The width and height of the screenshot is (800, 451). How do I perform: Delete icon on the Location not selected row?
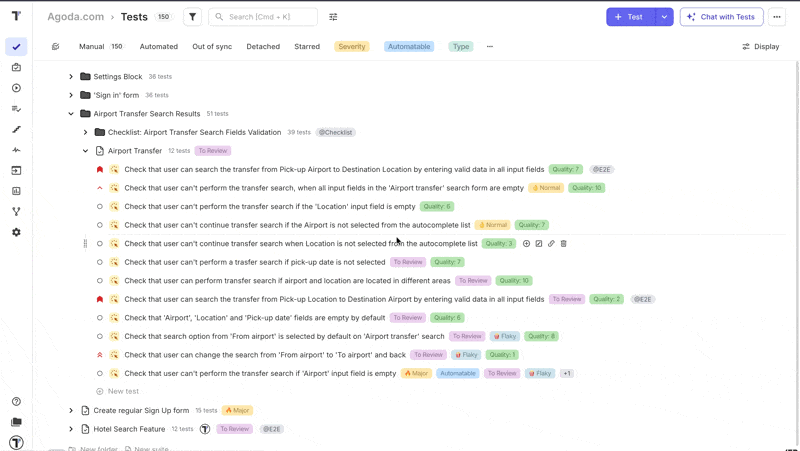pyautogui.click(x=564, y=244)
